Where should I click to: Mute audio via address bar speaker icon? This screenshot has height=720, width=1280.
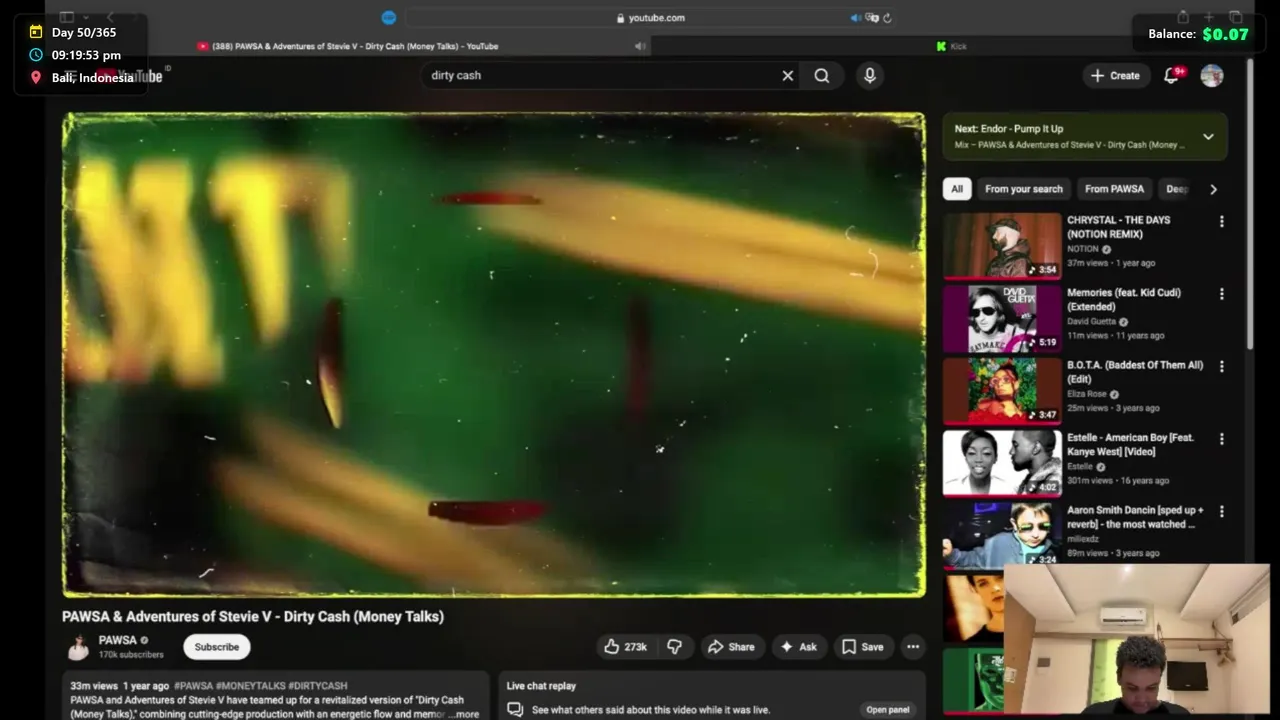click(856, 18)
